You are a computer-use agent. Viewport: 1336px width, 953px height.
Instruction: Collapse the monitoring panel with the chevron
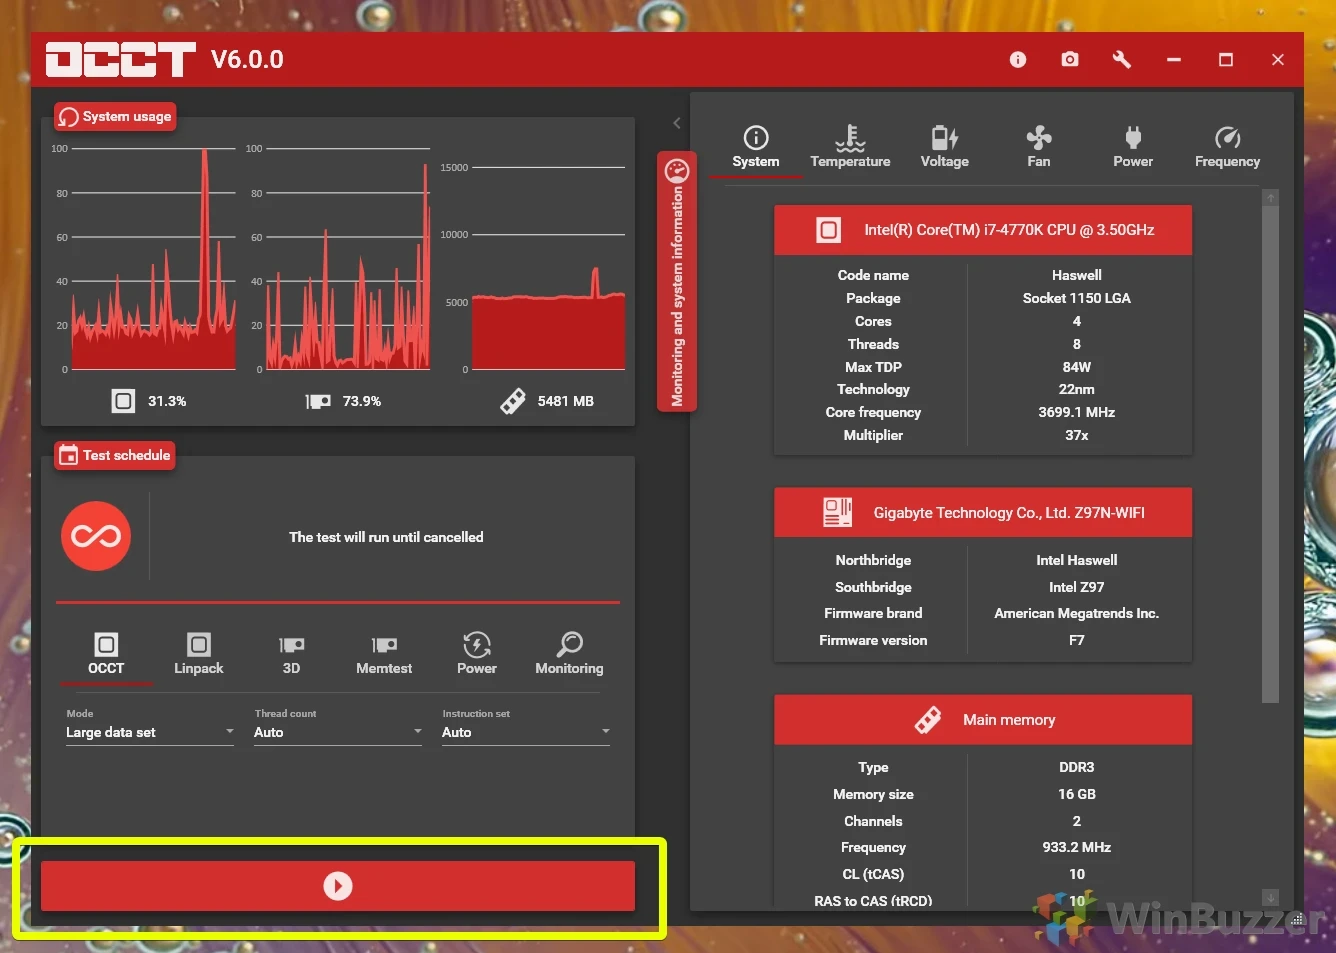click(x=677, y=123)
